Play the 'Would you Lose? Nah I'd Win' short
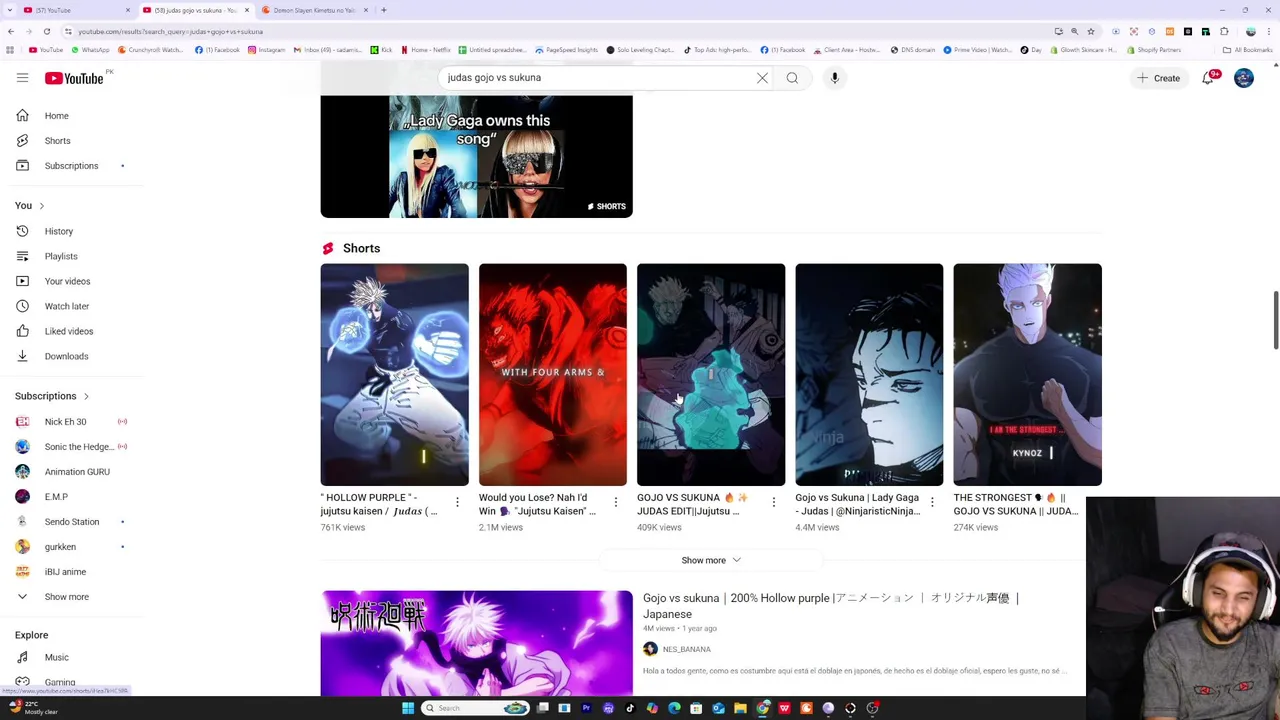This screenshot has width=1280, height=720. (553, 375)
